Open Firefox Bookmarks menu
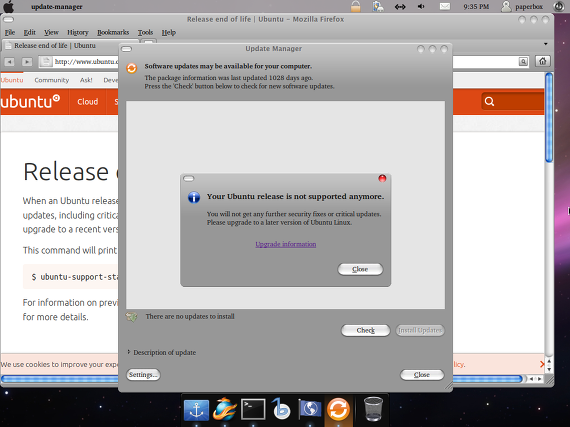This screenshot has width=570, height=427. click(113, 32)
